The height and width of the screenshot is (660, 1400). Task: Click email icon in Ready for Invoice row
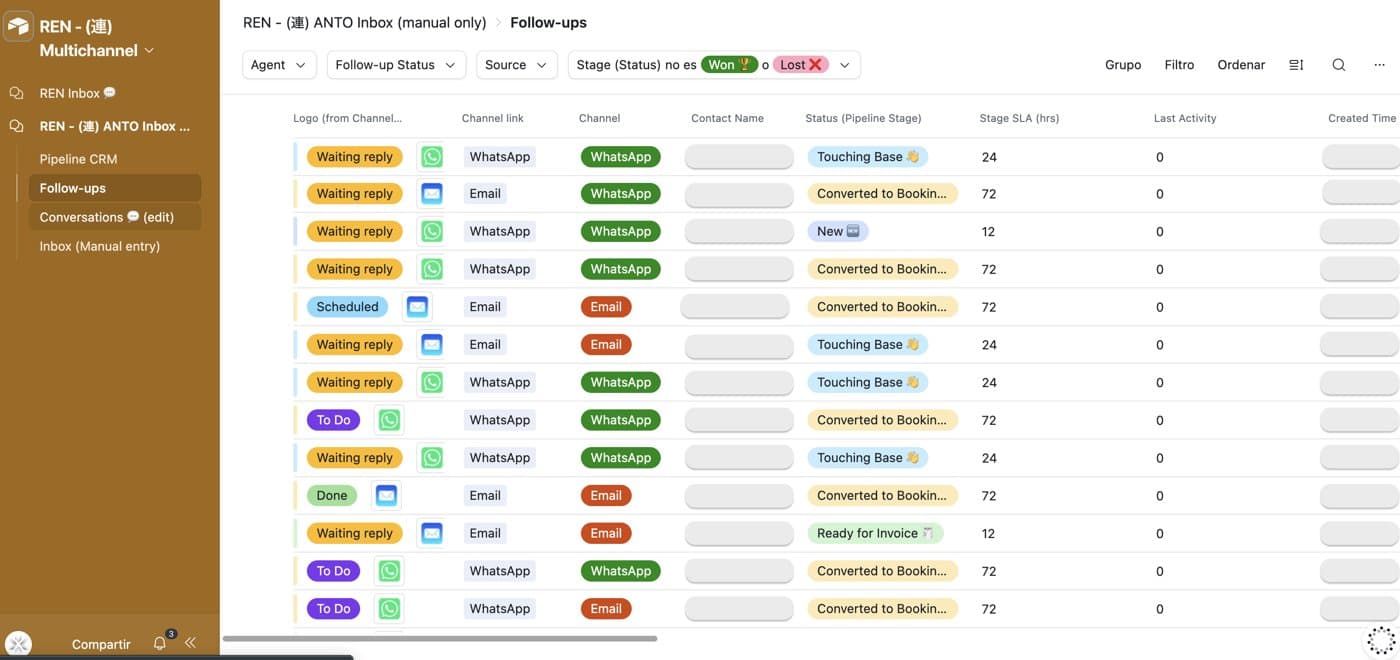[x=432, y=533]
